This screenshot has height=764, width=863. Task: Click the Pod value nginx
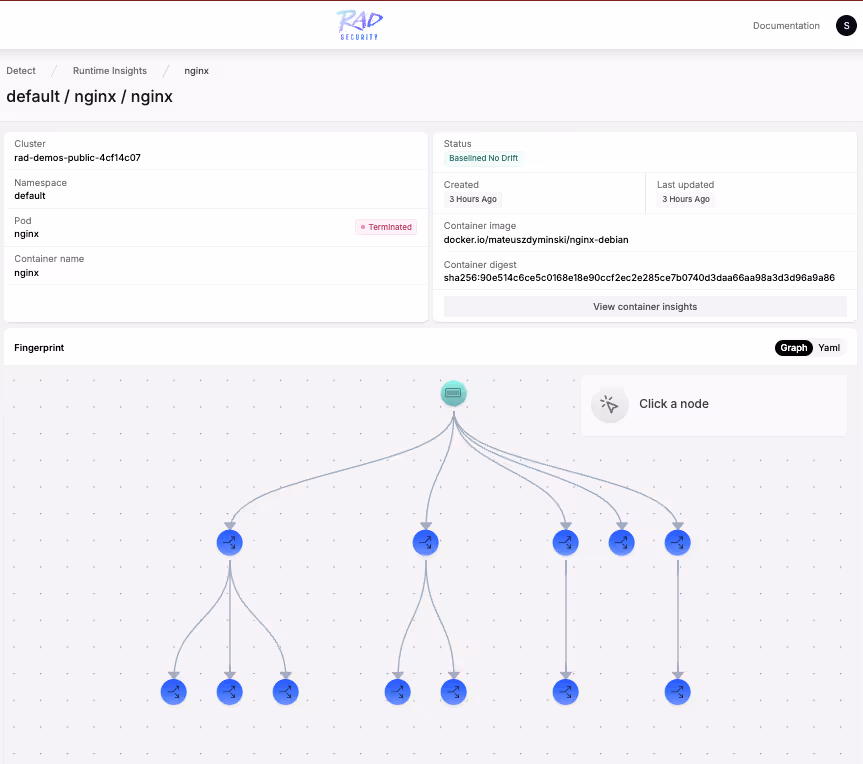(26, 234)
